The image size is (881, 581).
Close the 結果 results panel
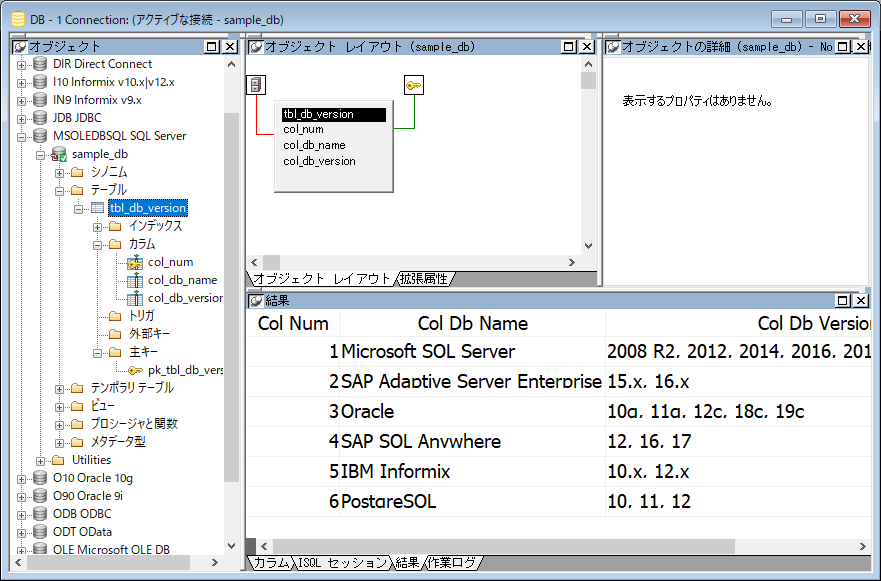(860, 300)
